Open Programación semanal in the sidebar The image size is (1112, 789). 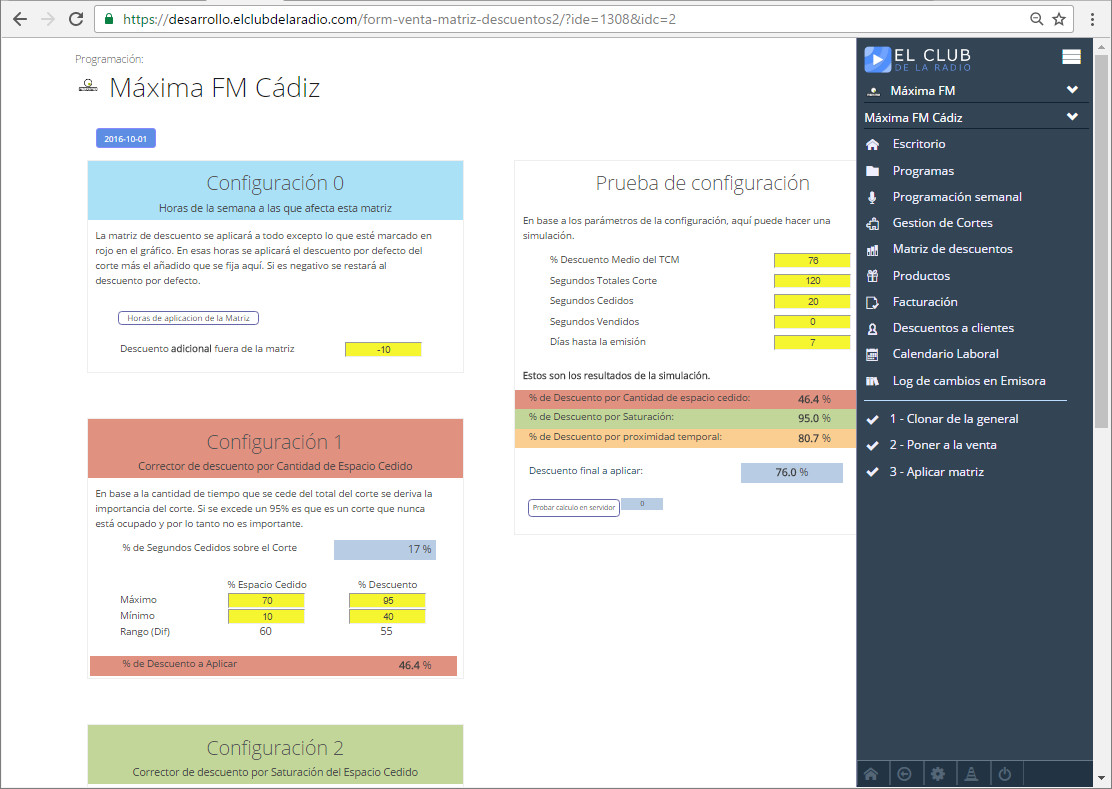click(x=957, y=197)
